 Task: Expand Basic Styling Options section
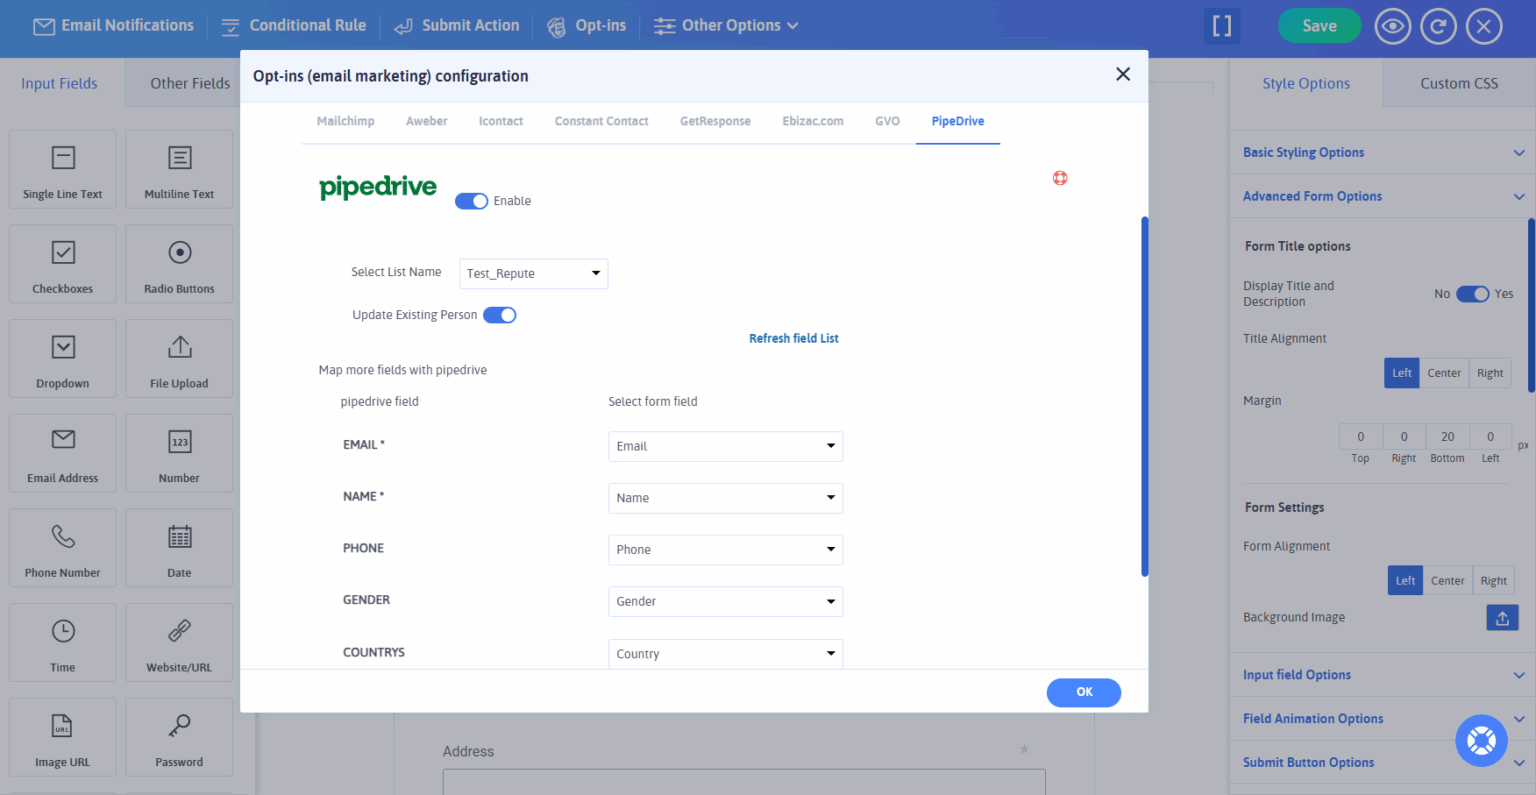(x=1383, y=153)
